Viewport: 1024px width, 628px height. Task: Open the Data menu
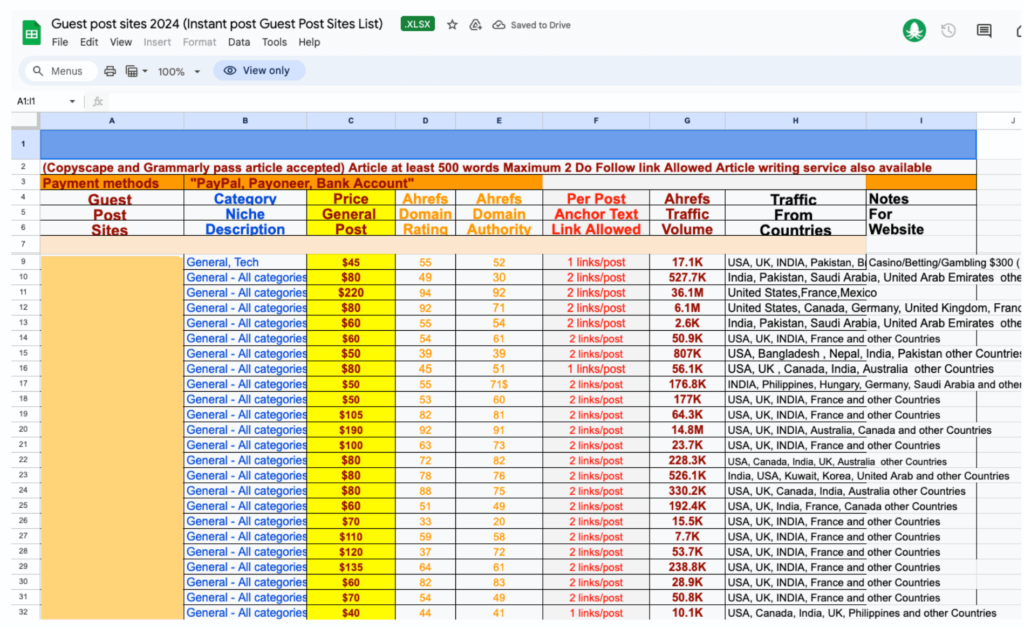242,42
